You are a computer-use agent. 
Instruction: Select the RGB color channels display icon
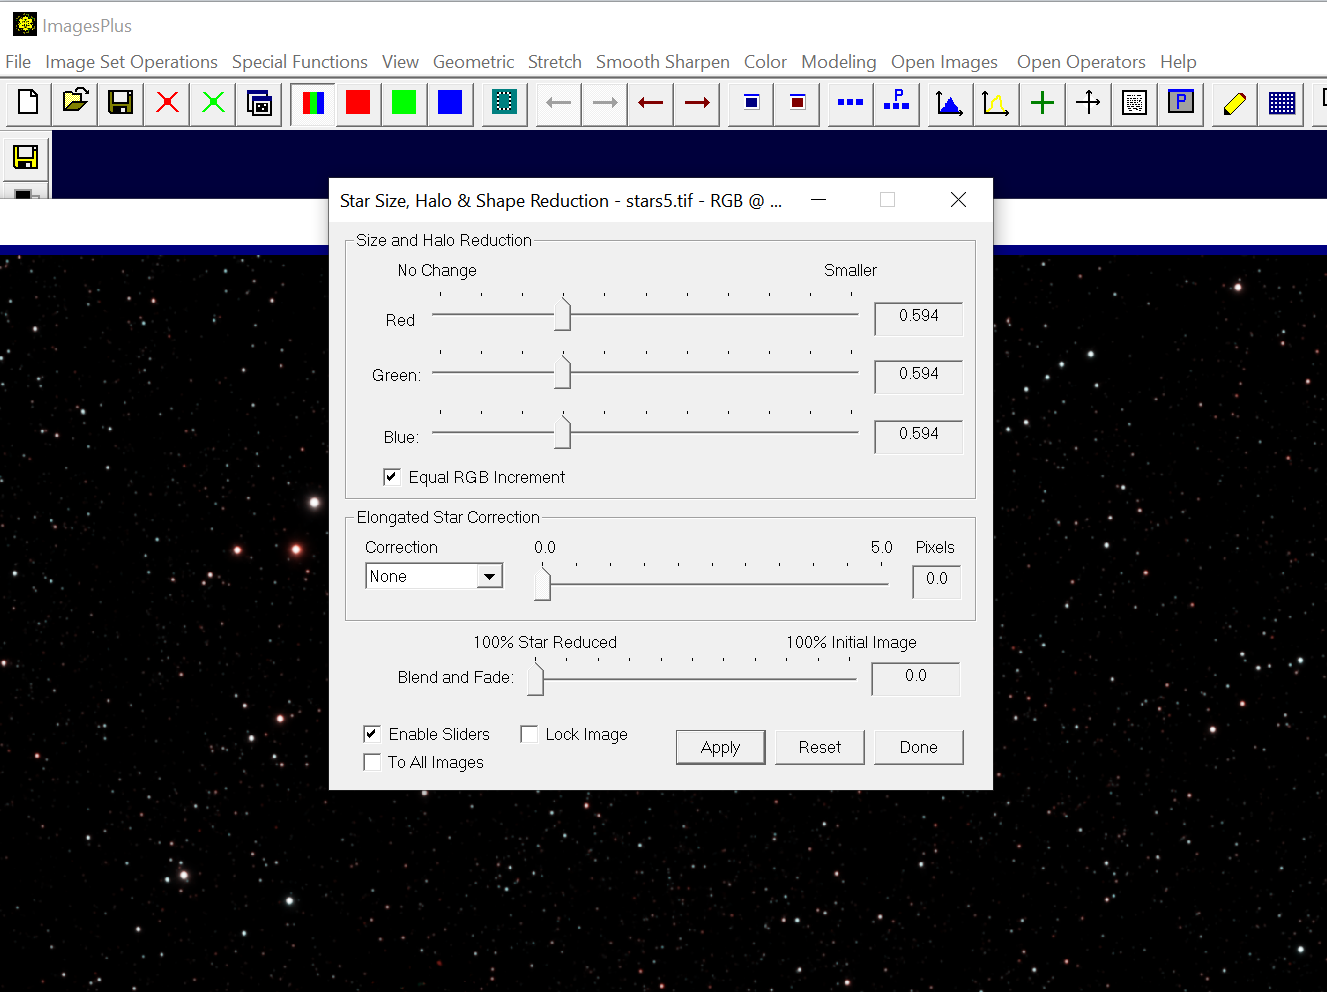[313, 102]
